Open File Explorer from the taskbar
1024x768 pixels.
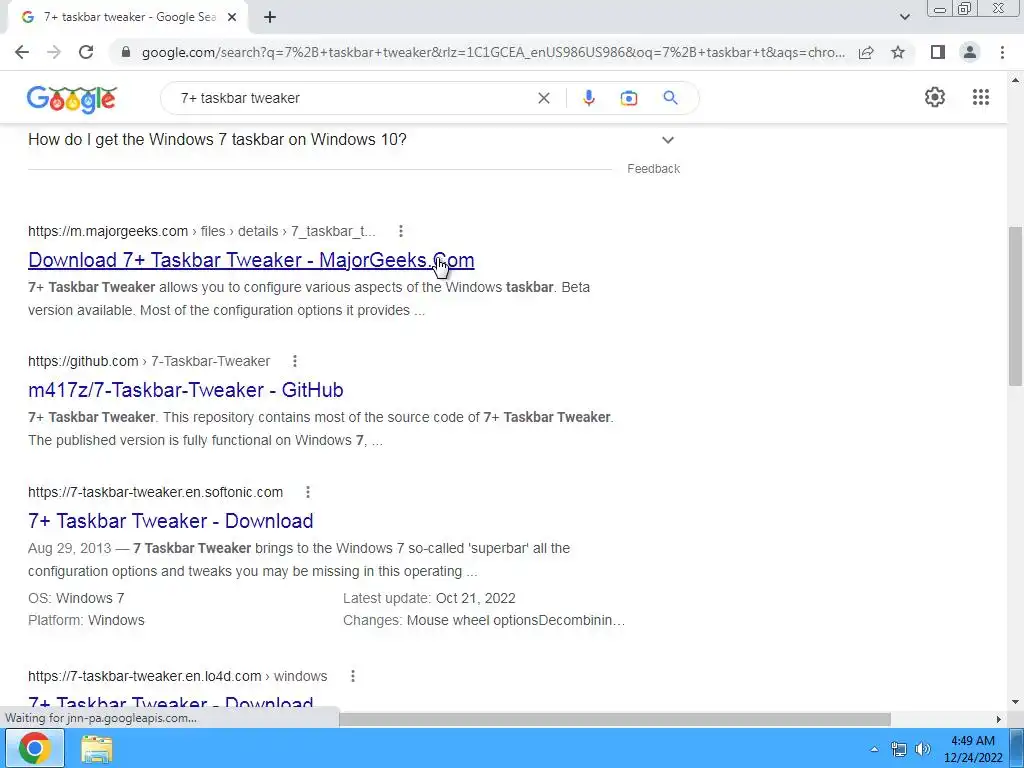(97, 748)
